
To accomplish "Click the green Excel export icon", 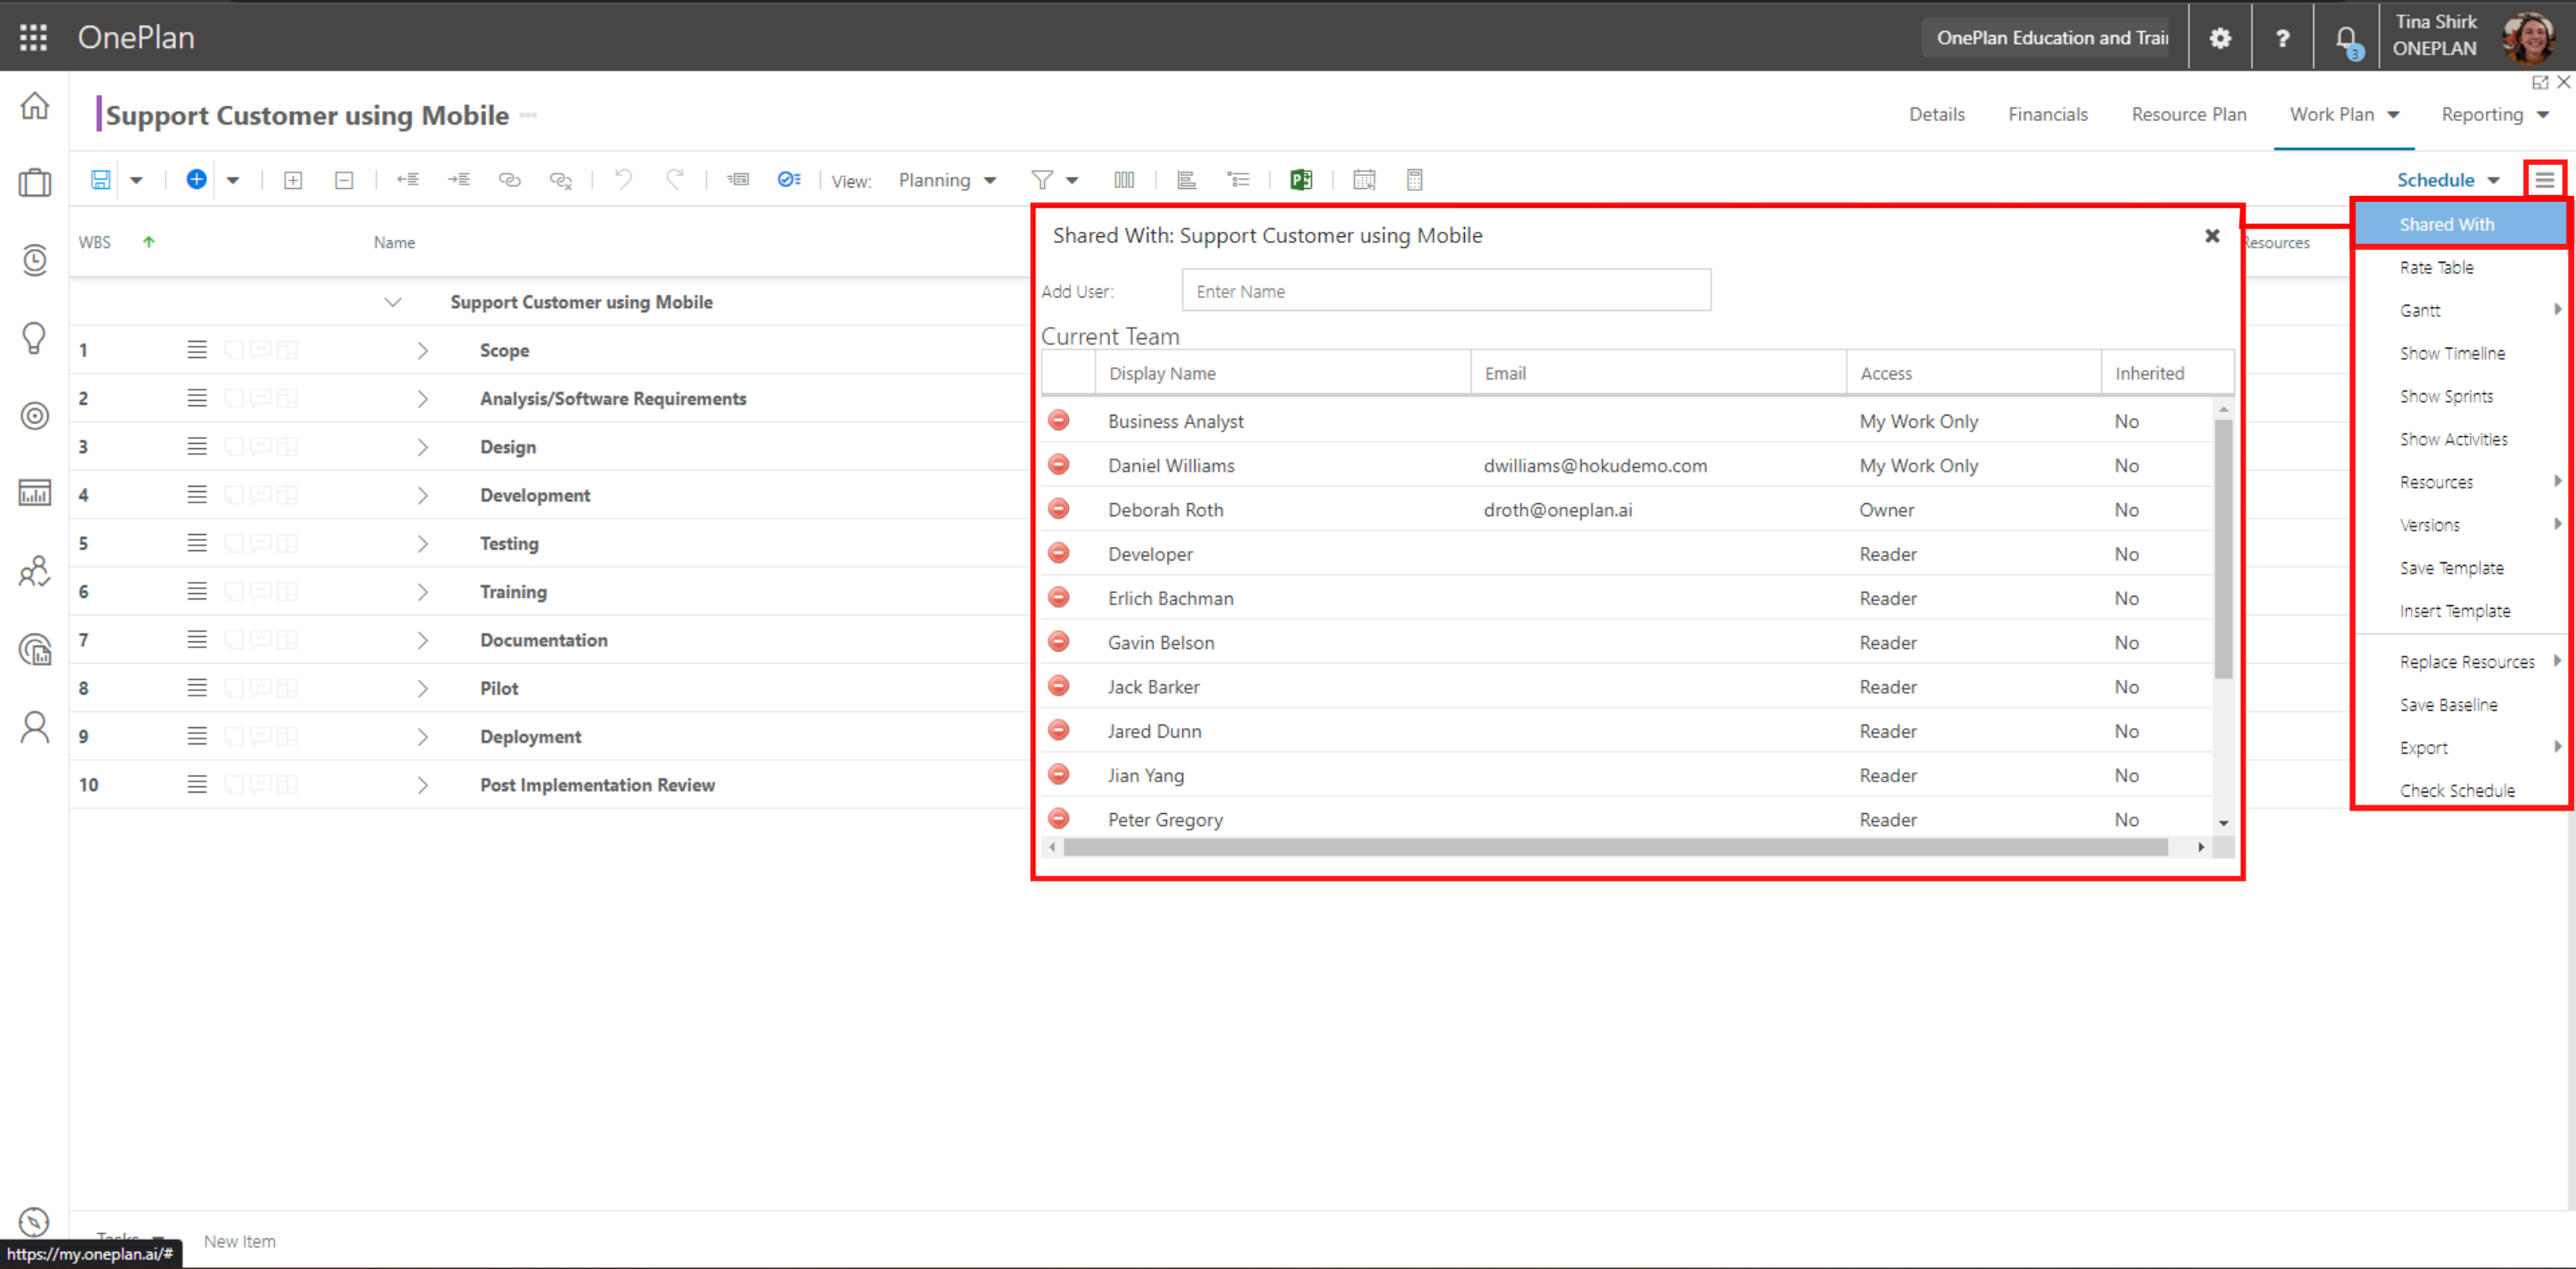I will (x=1300, y=180).
